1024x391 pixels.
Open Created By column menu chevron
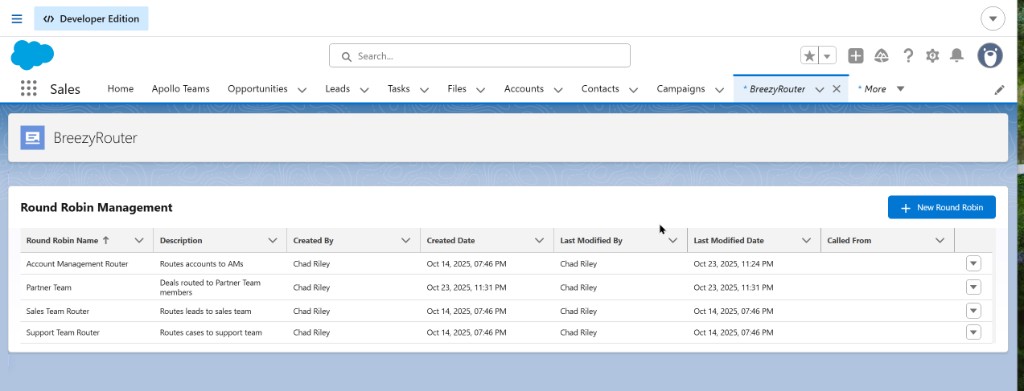[406, 240]
